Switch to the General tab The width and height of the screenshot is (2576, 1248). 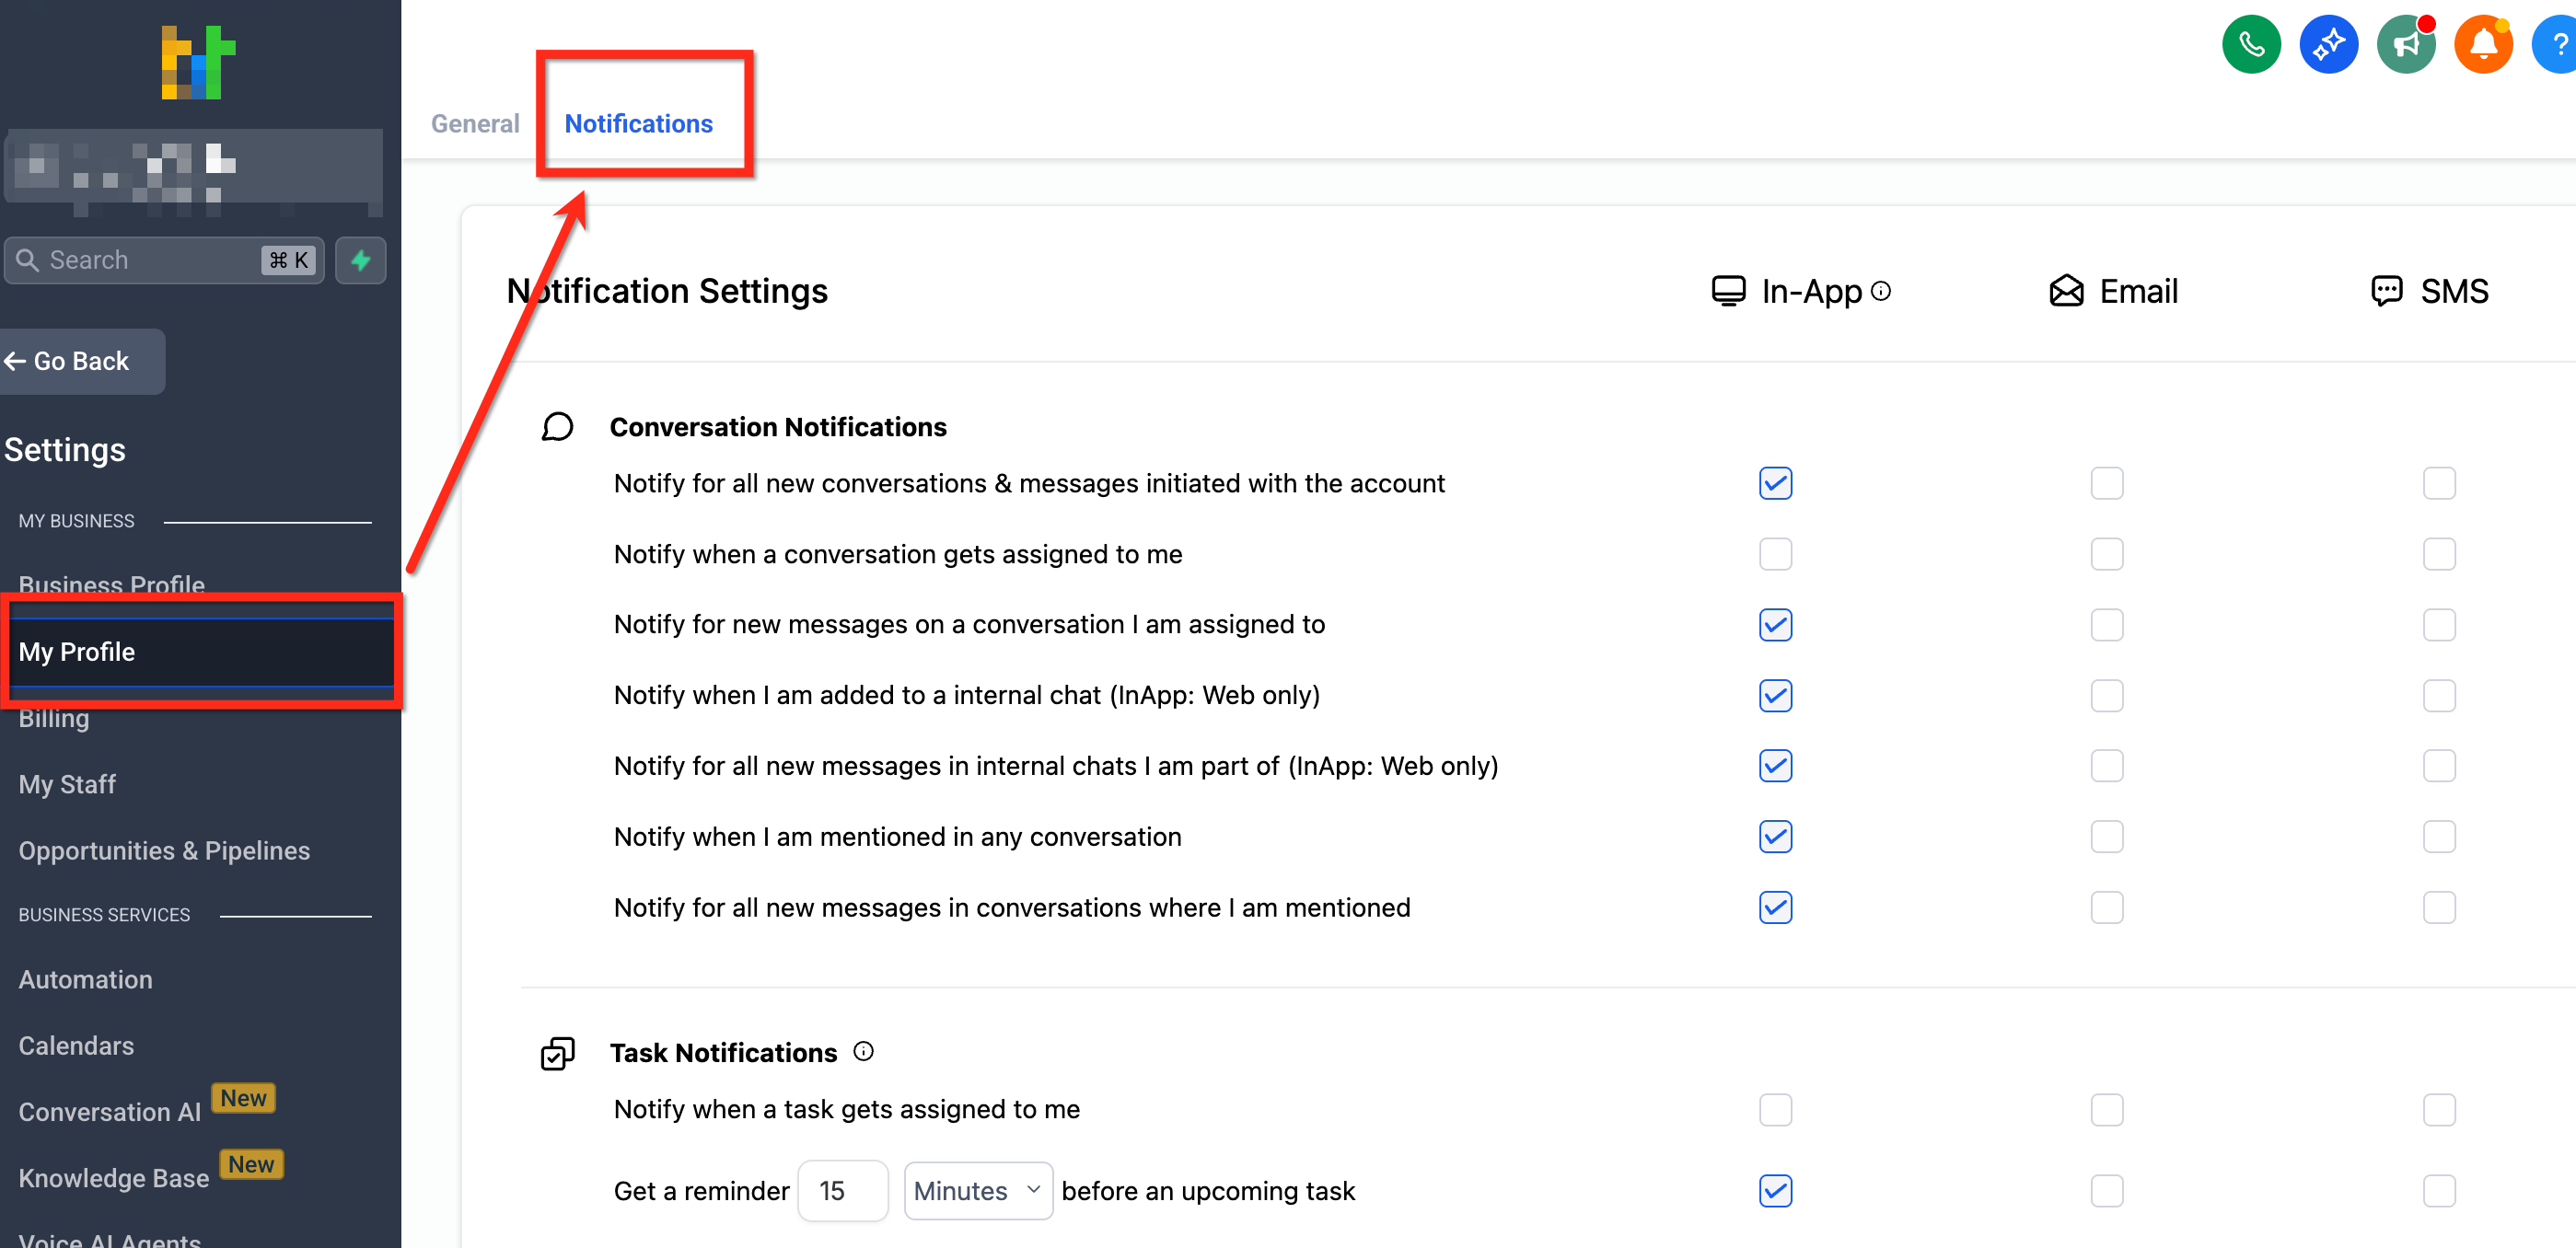pyautogui.click(x=475, y=124)
